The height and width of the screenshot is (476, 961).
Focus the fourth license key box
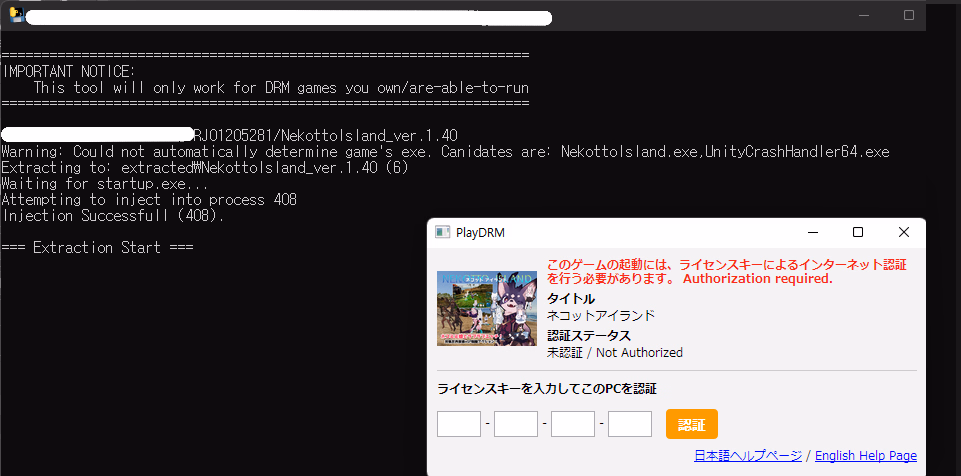(630, 424)
